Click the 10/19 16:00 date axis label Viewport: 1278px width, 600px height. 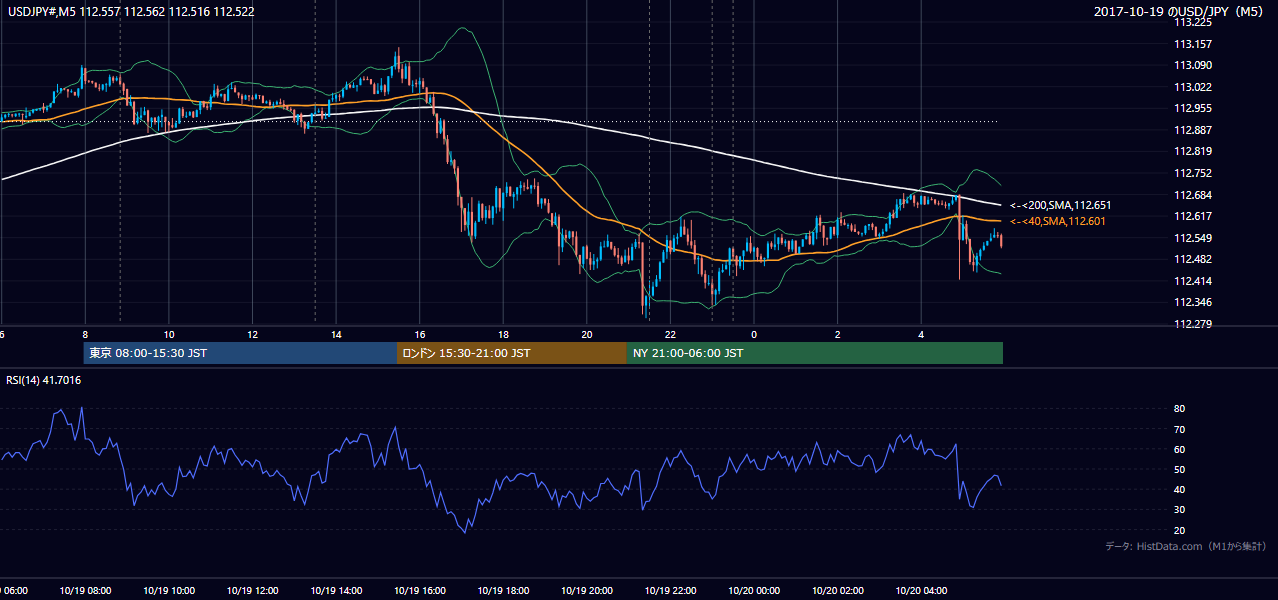click(x=419, y=591)
